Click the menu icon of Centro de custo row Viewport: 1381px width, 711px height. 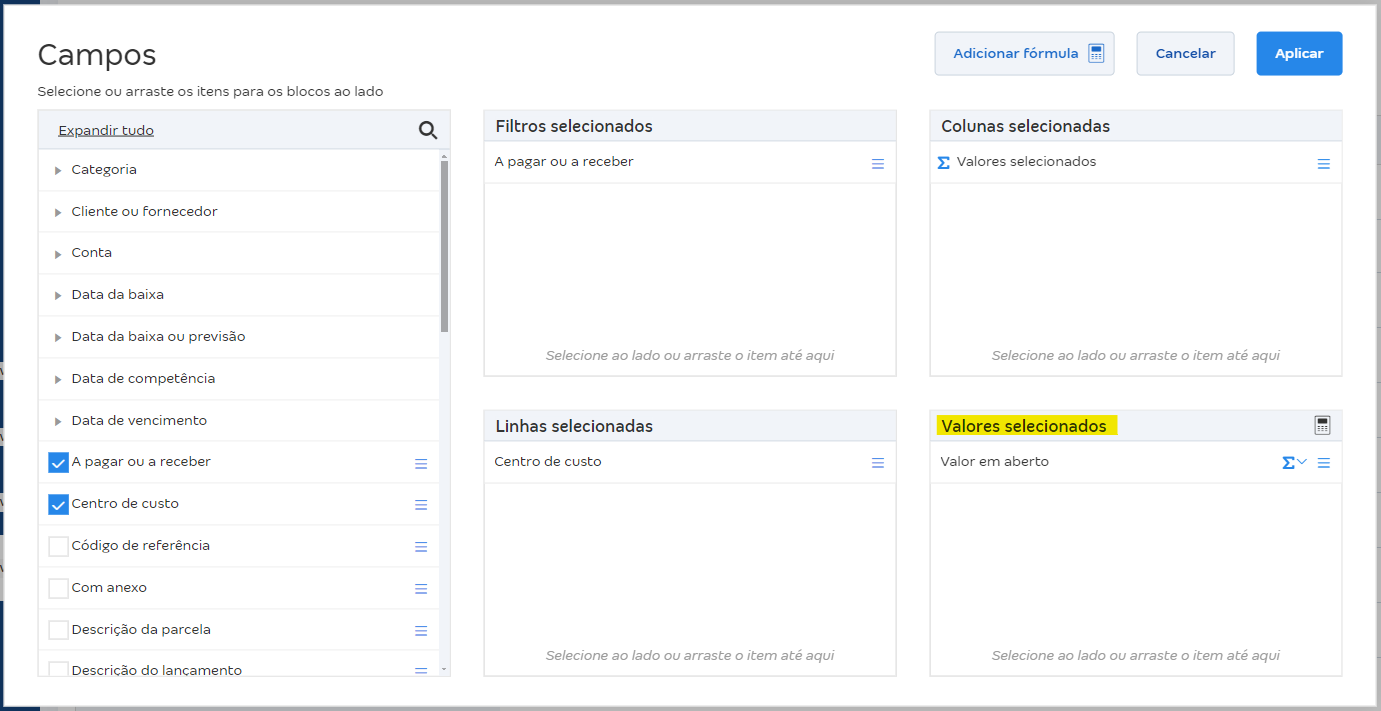pyautogui.click(x=878, y=463)
